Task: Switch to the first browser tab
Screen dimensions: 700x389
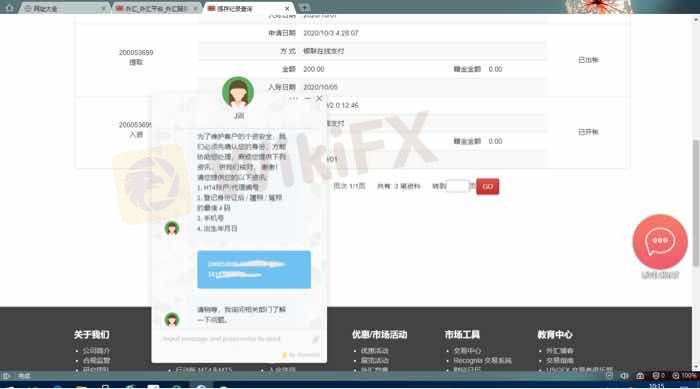Action: tap(63, 8)
